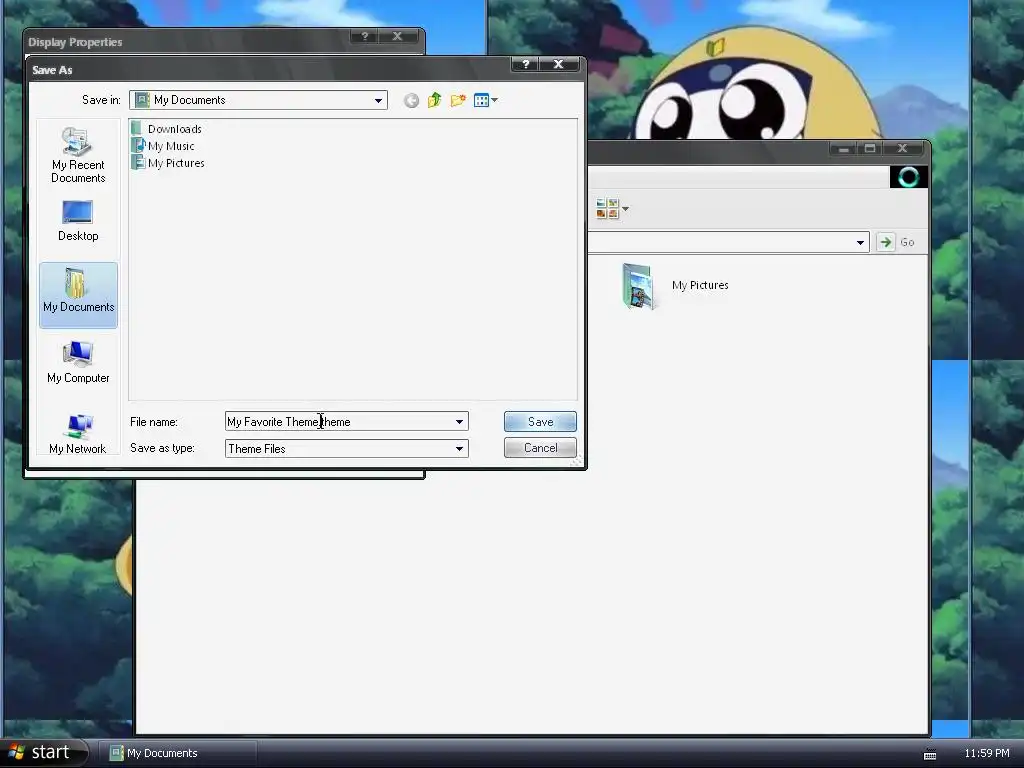Click the keyboard icon in system tray
The image size is (1024, 768).
pyautogui.click(x=930, y=754)
